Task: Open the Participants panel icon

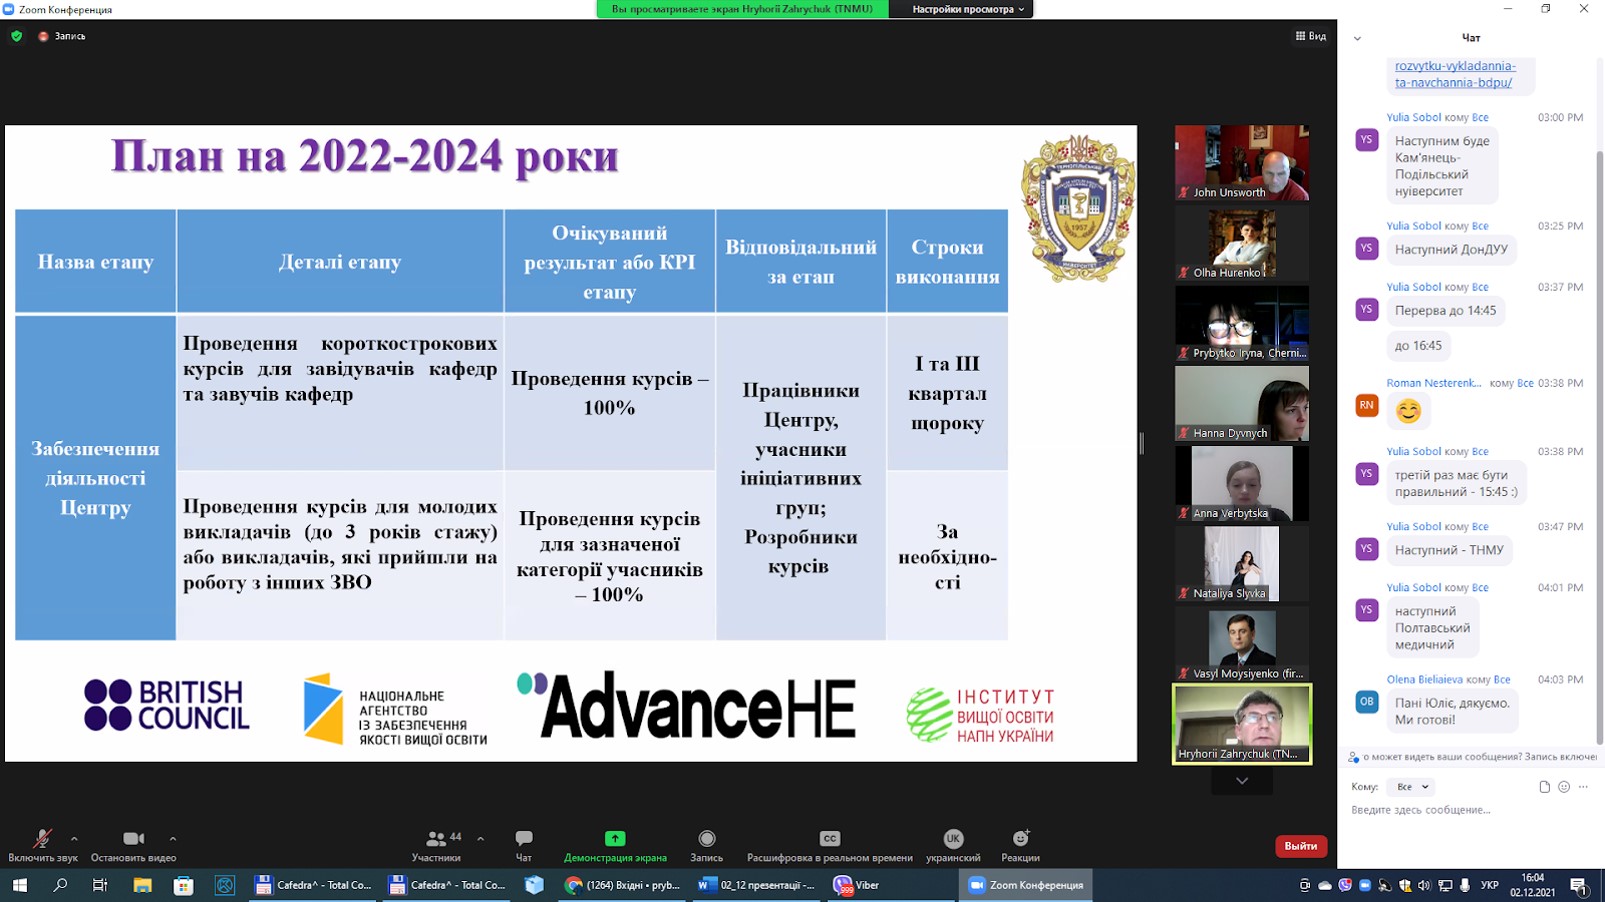Action: click(436, 839)
